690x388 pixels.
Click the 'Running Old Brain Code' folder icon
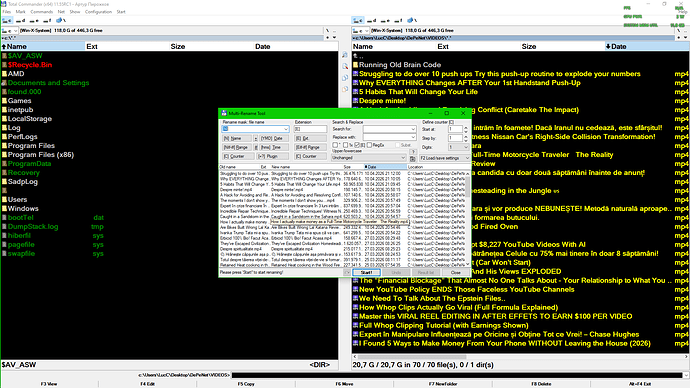pyautogui.click(x=356, y=65)
